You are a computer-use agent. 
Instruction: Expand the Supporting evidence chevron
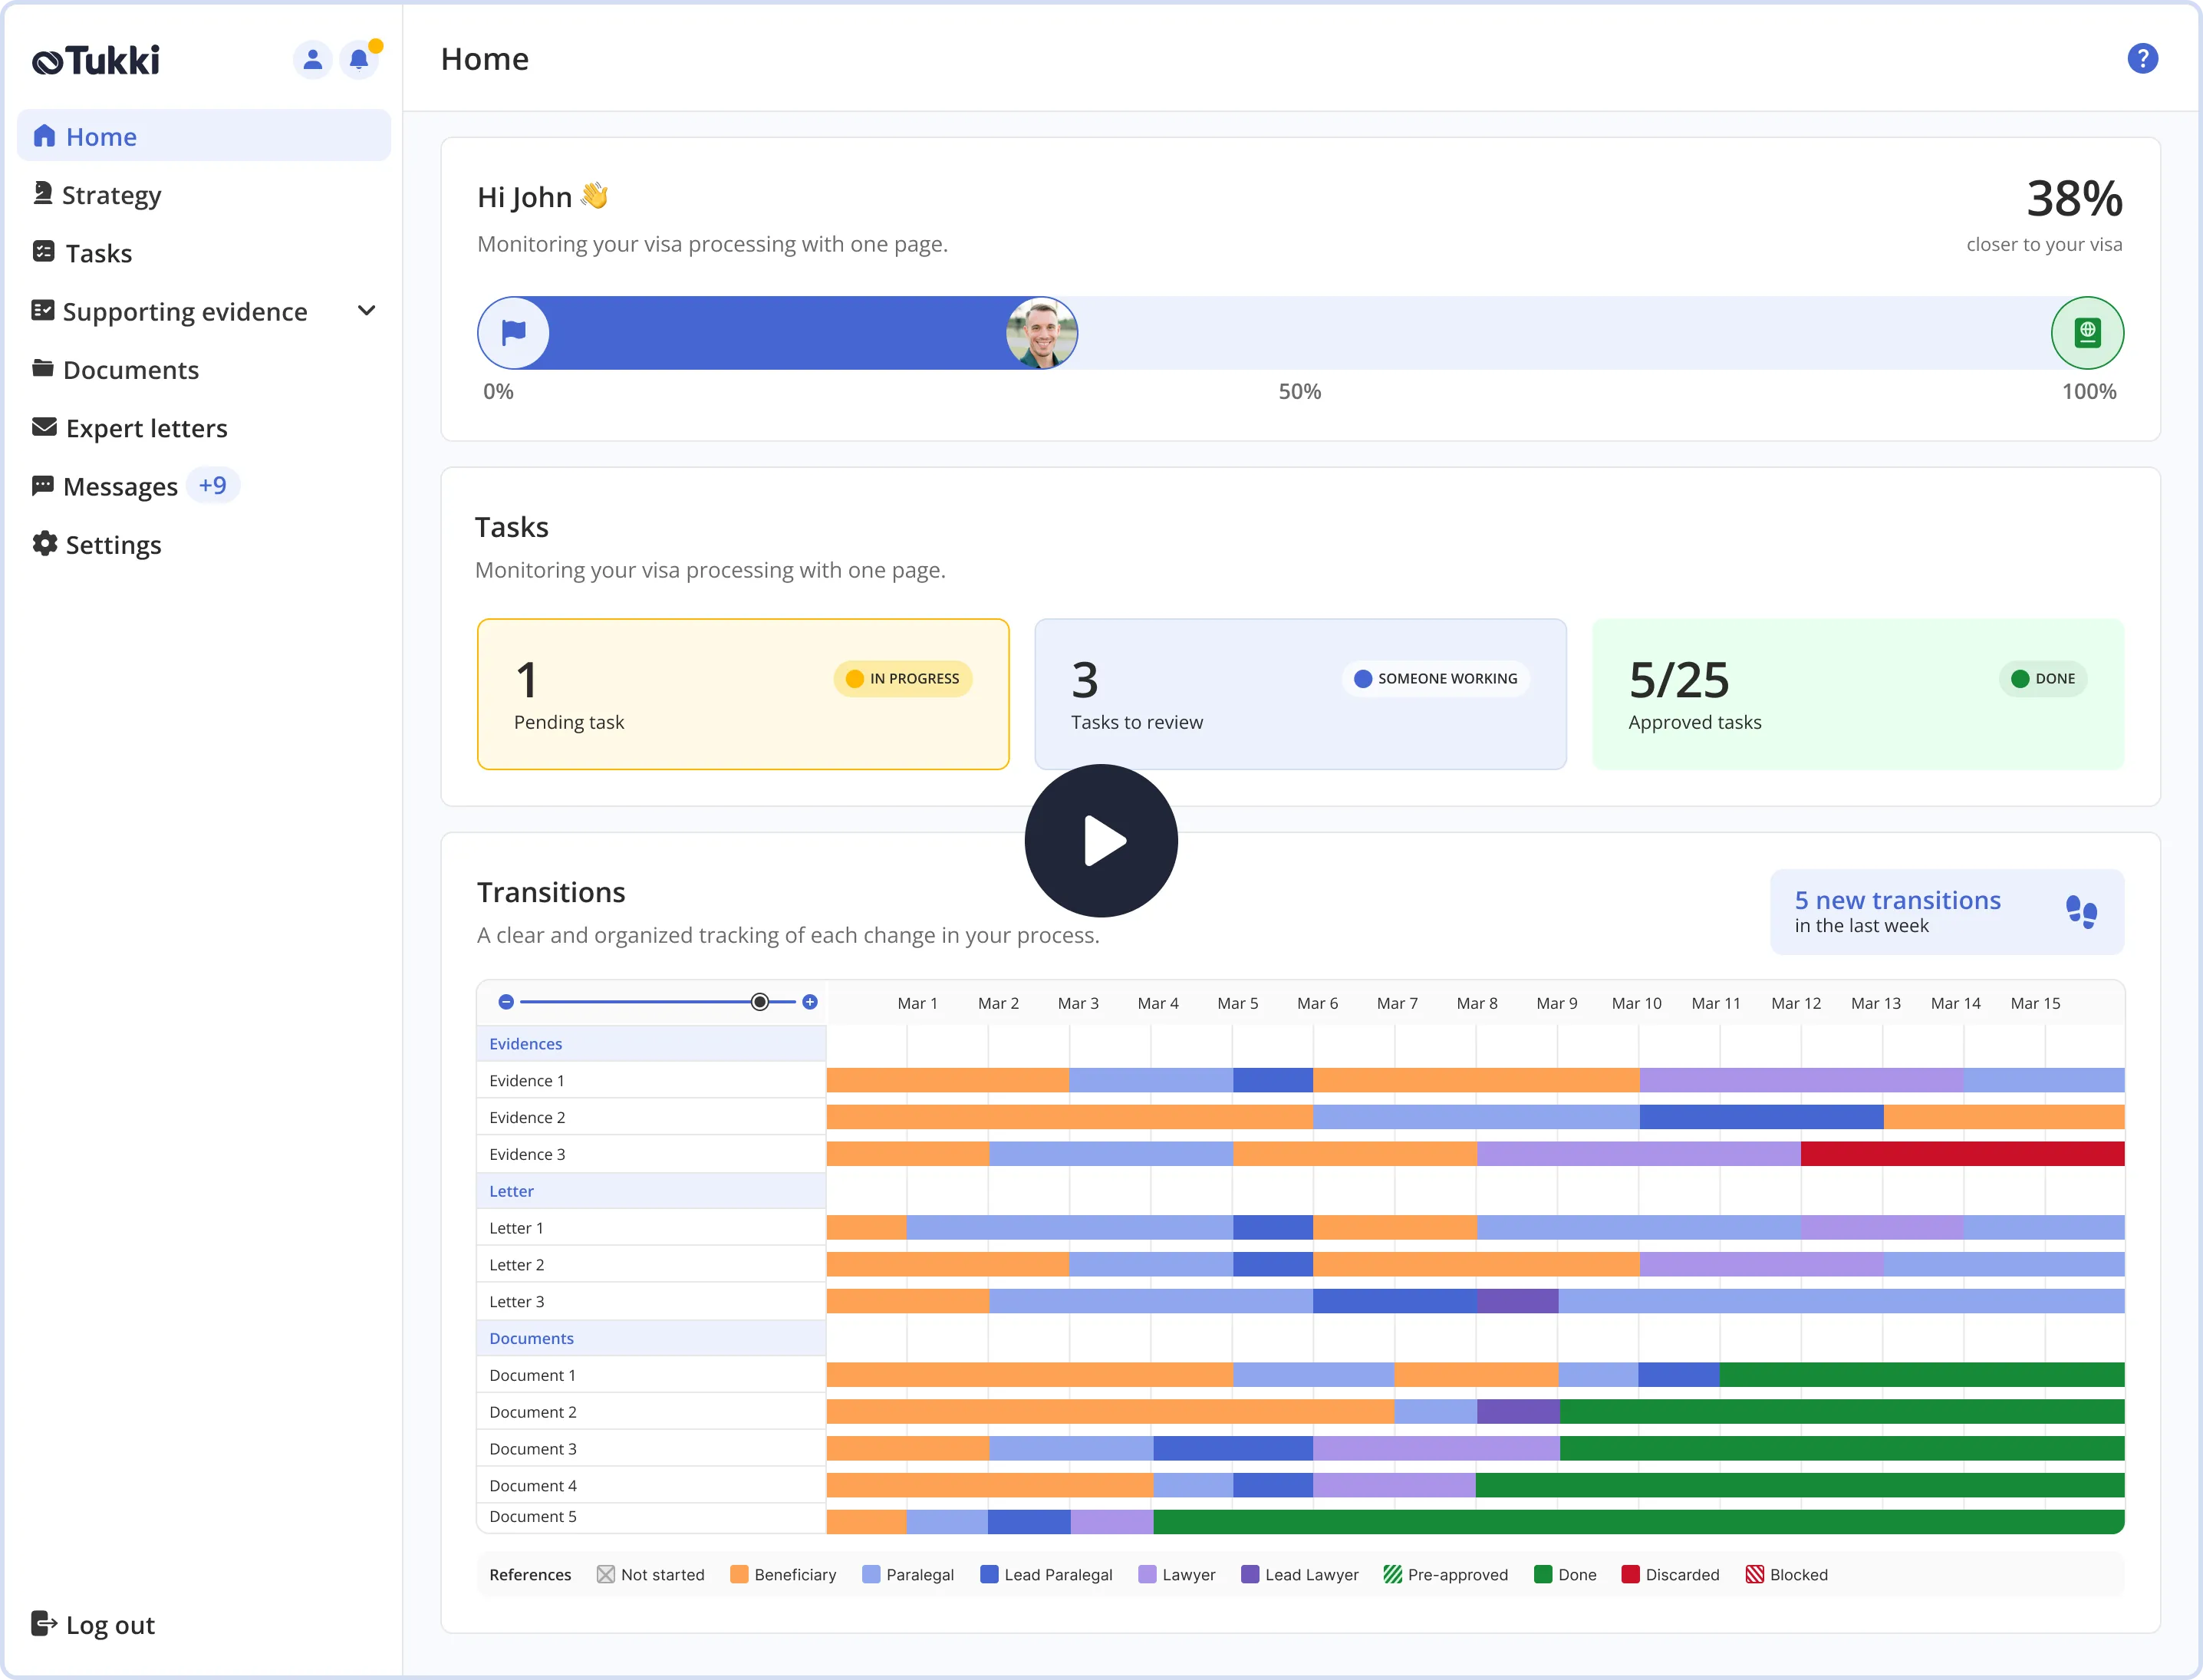coord(366,311)
